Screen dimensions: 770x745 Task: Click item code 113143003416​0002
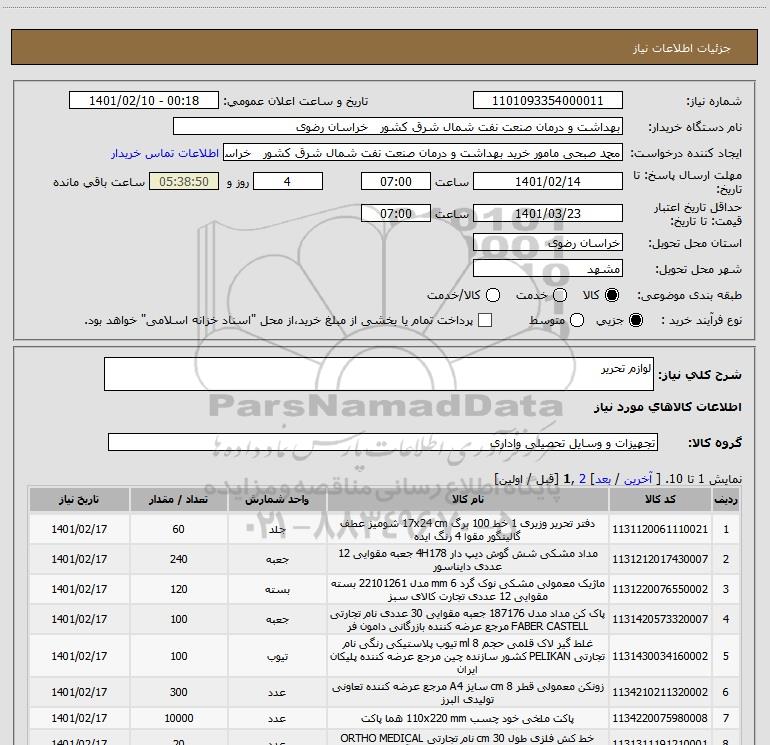tap(660, 656)
